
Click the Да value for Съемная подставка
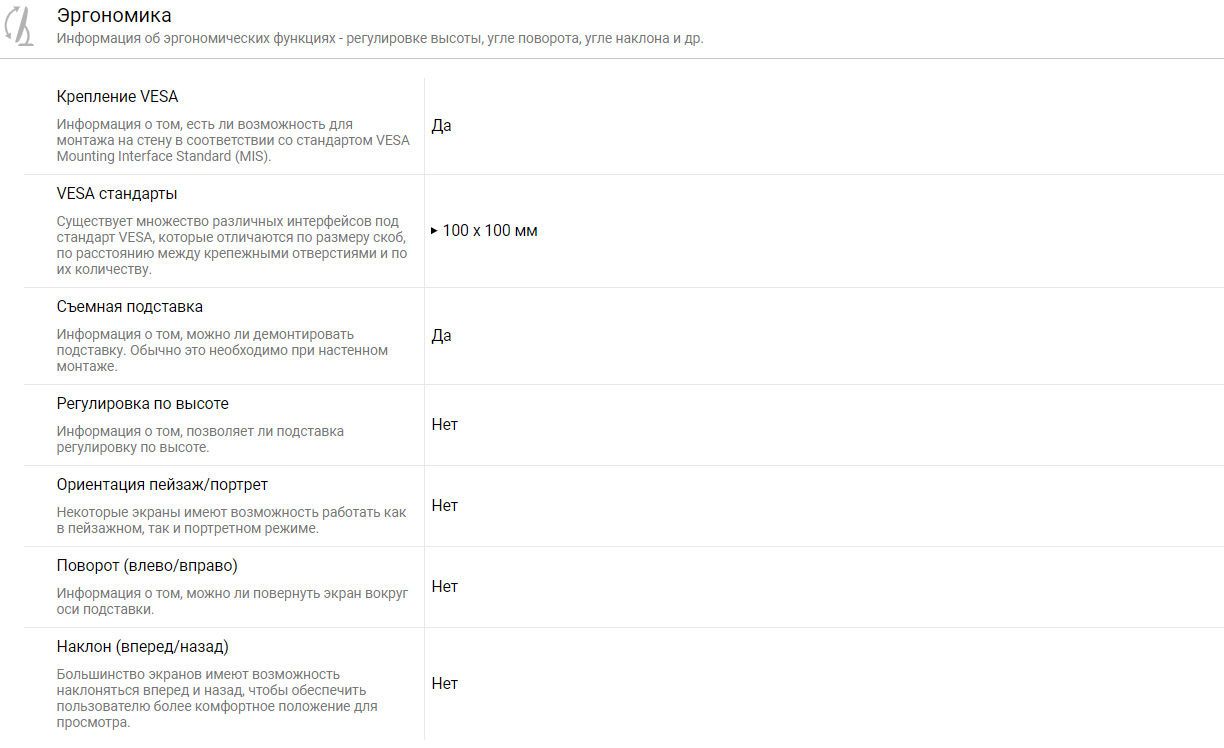coord(441,336)
